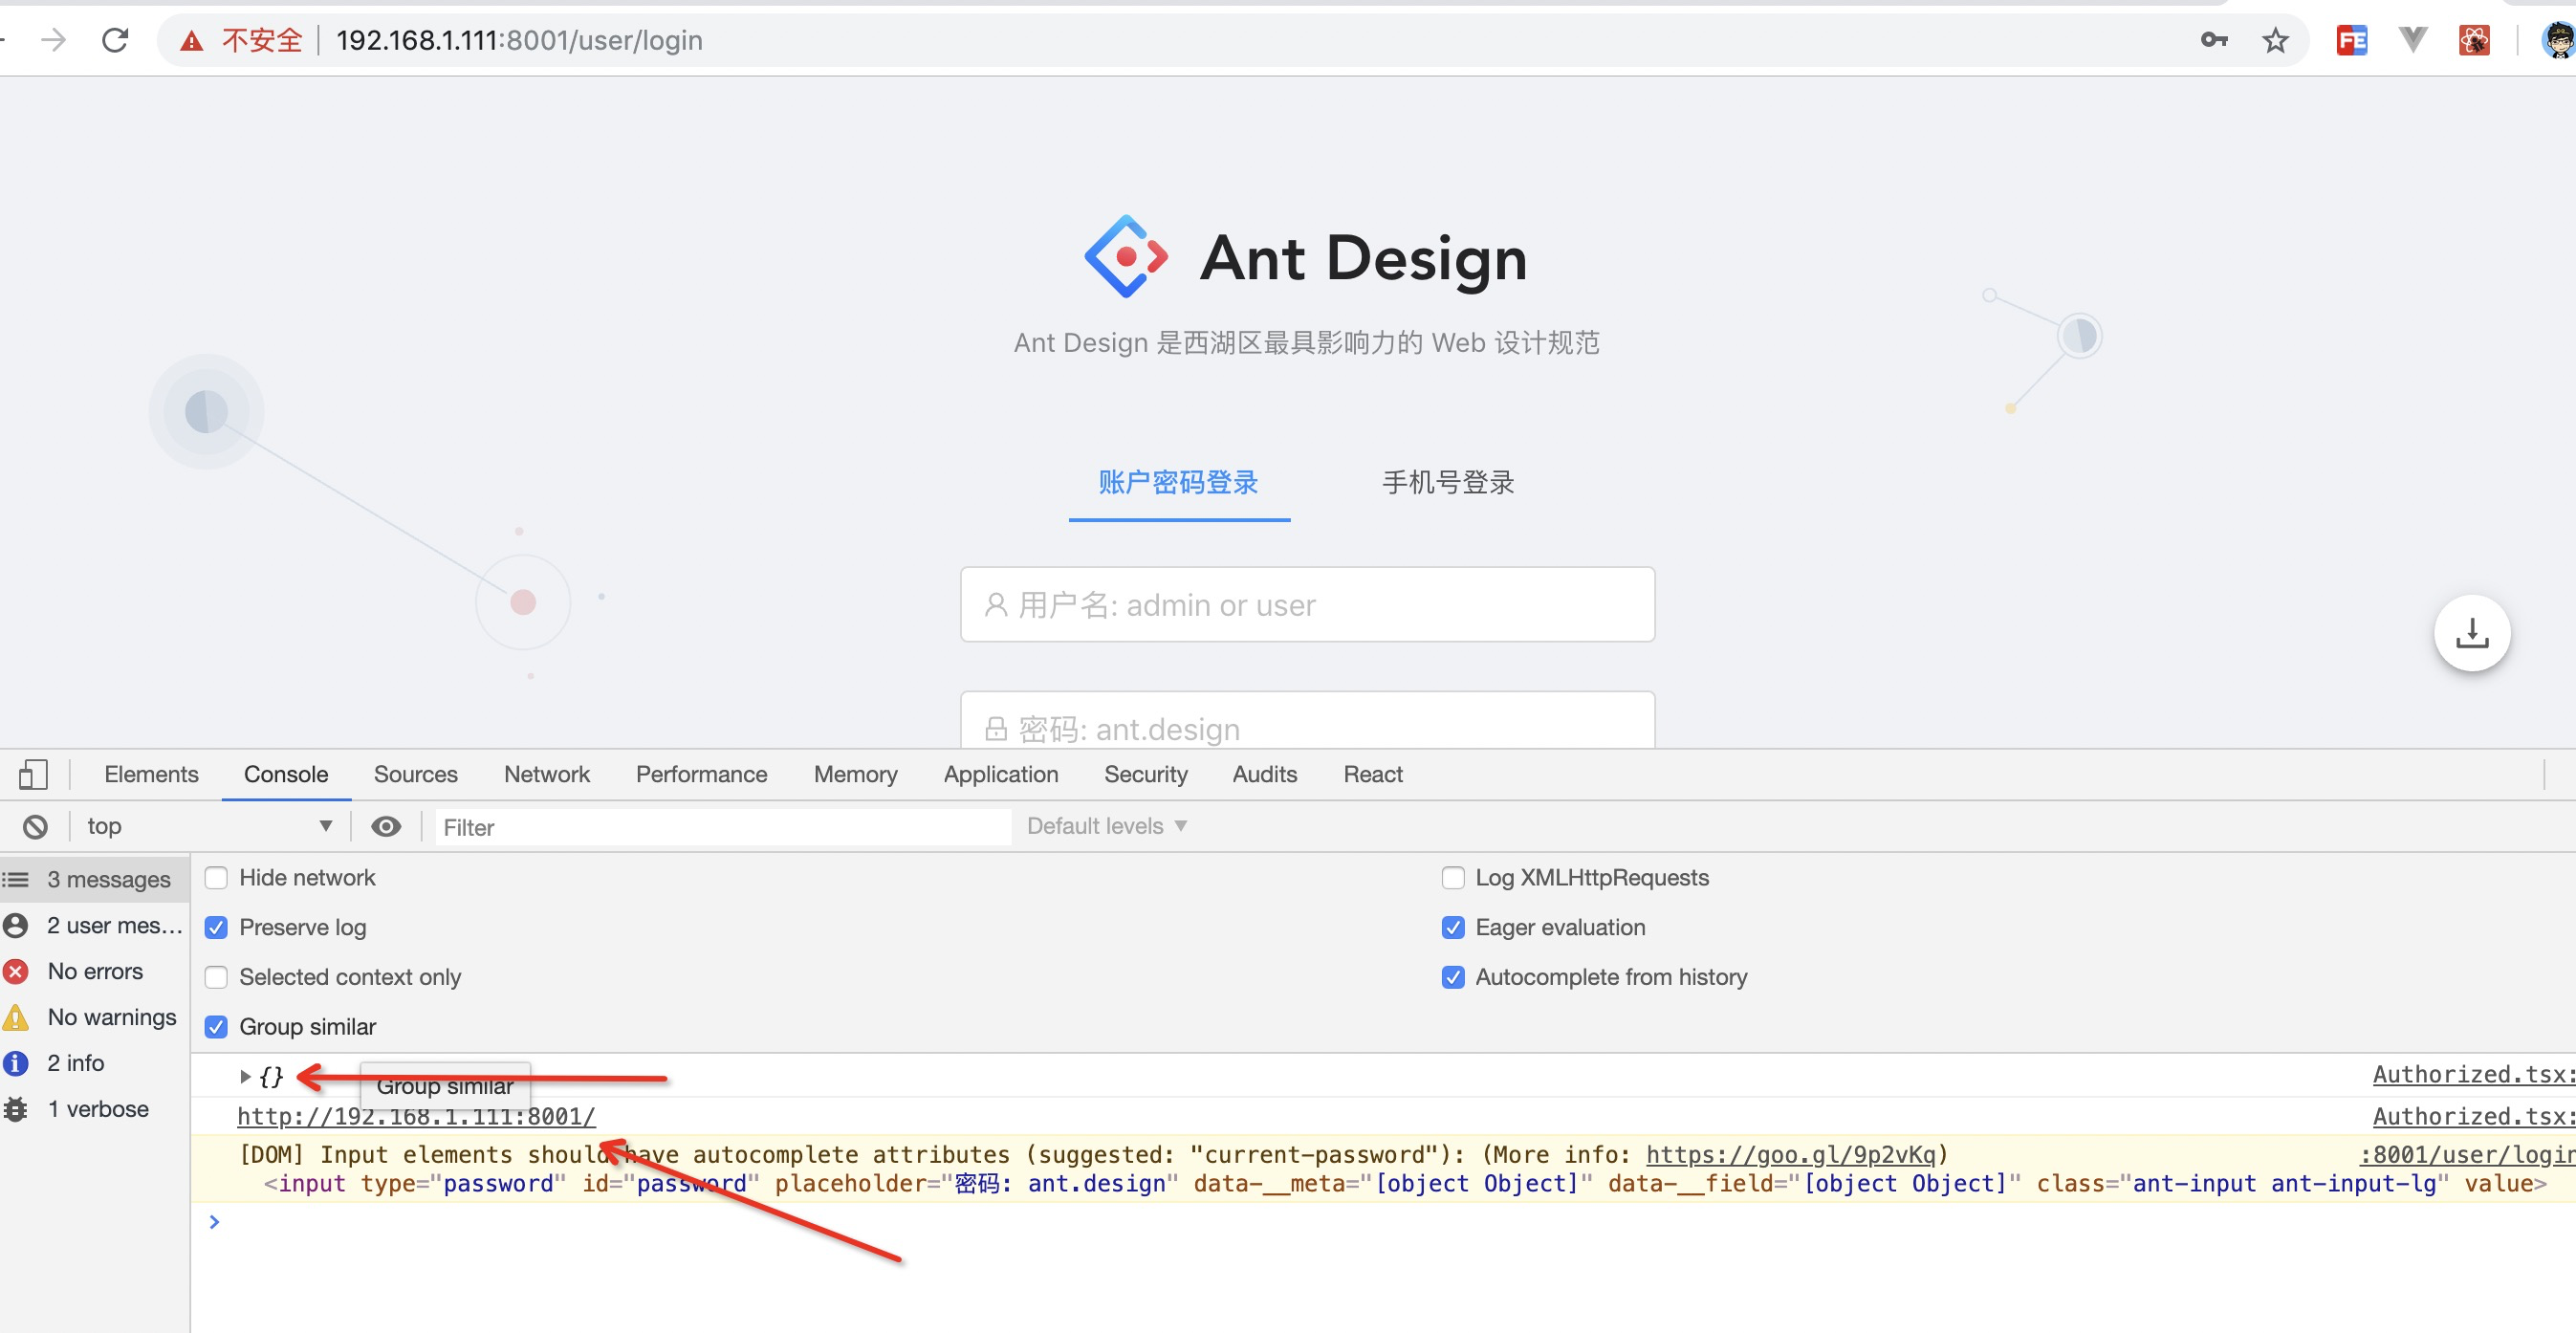Expand the logged {} object
This screenshot has width=2576, height=1333.
click(x=246, y=1076)
